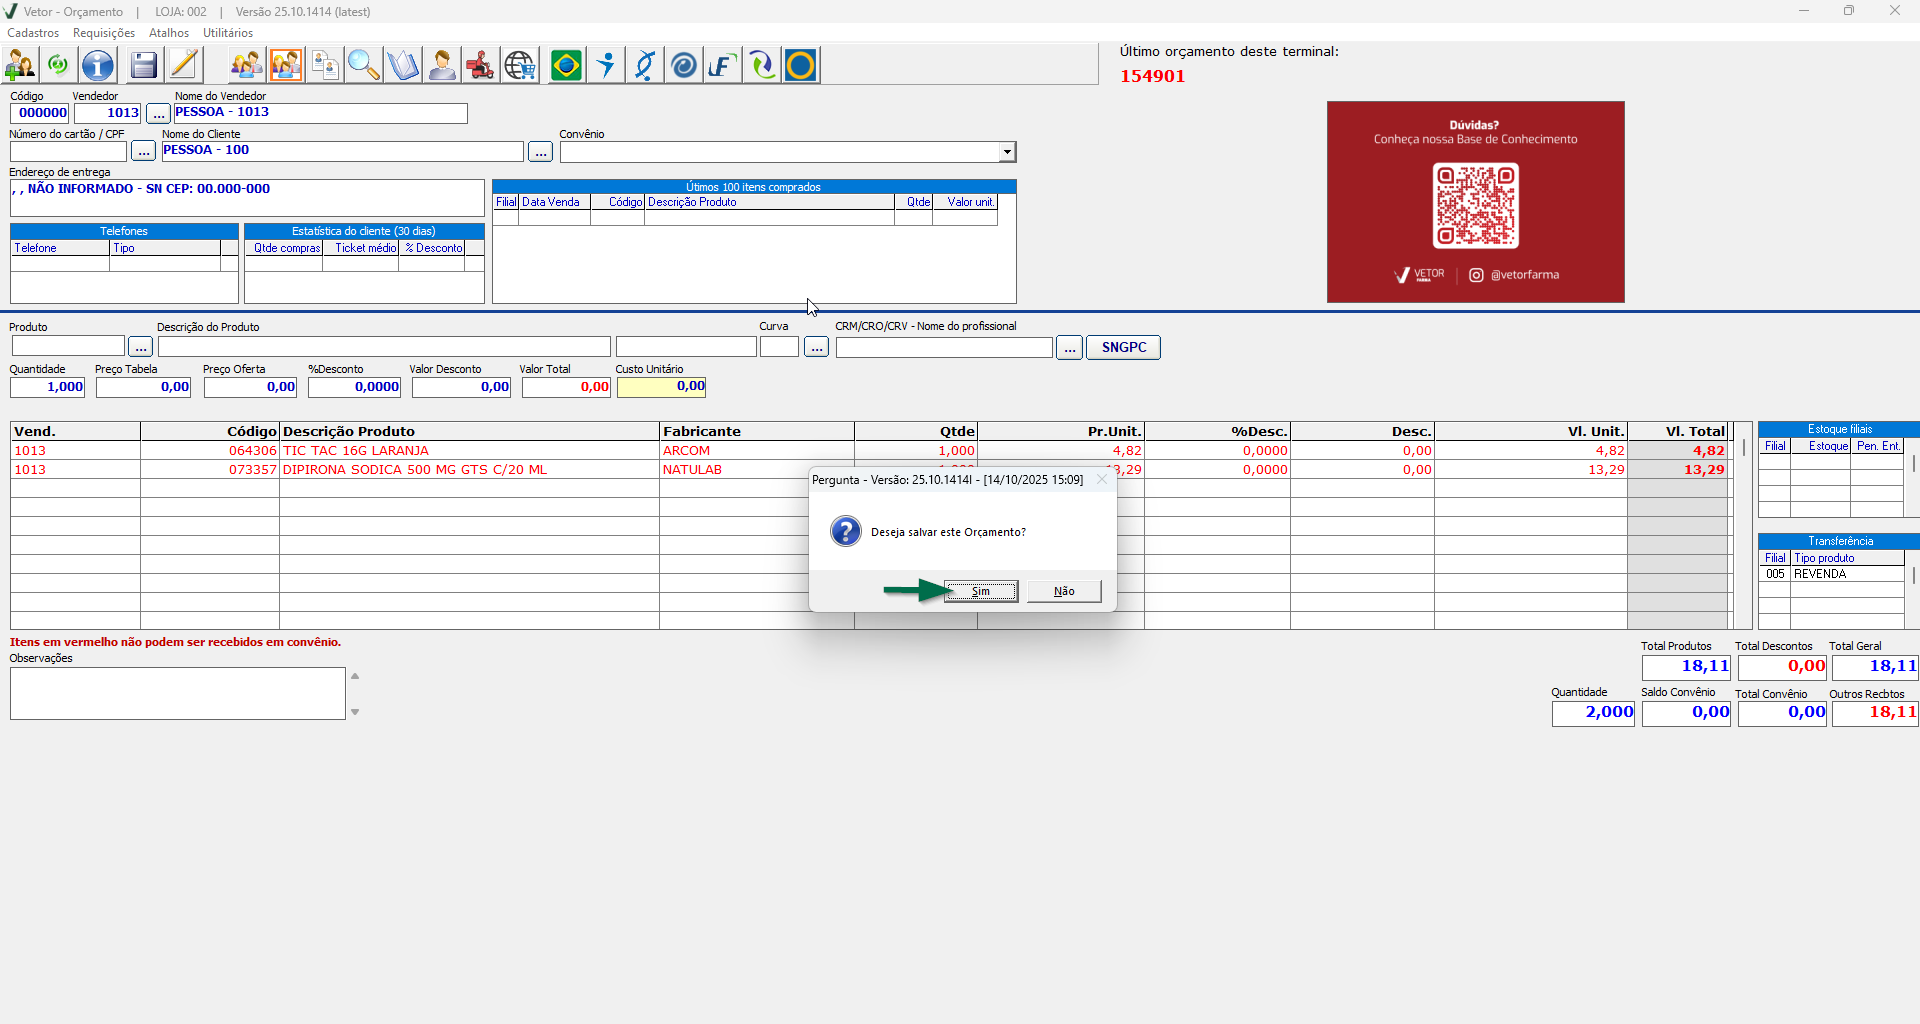Image resolution: width=1920 pixels, height=1024 pixels.
Task: Click the blue information icon
Action: [98, 66]
